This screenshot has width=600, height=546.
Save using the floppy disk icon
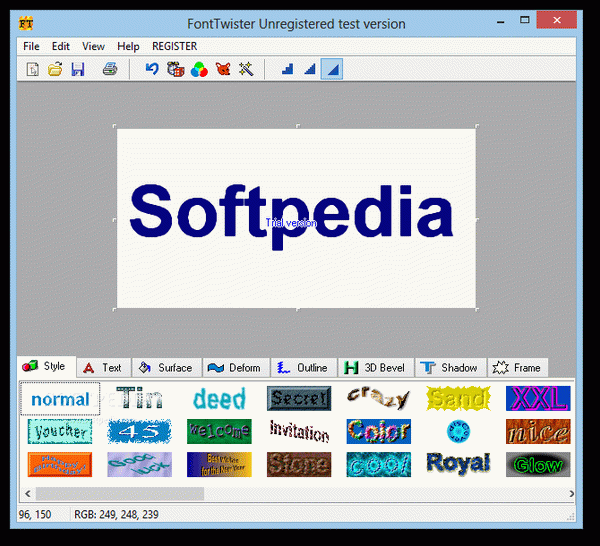point(77,69)
